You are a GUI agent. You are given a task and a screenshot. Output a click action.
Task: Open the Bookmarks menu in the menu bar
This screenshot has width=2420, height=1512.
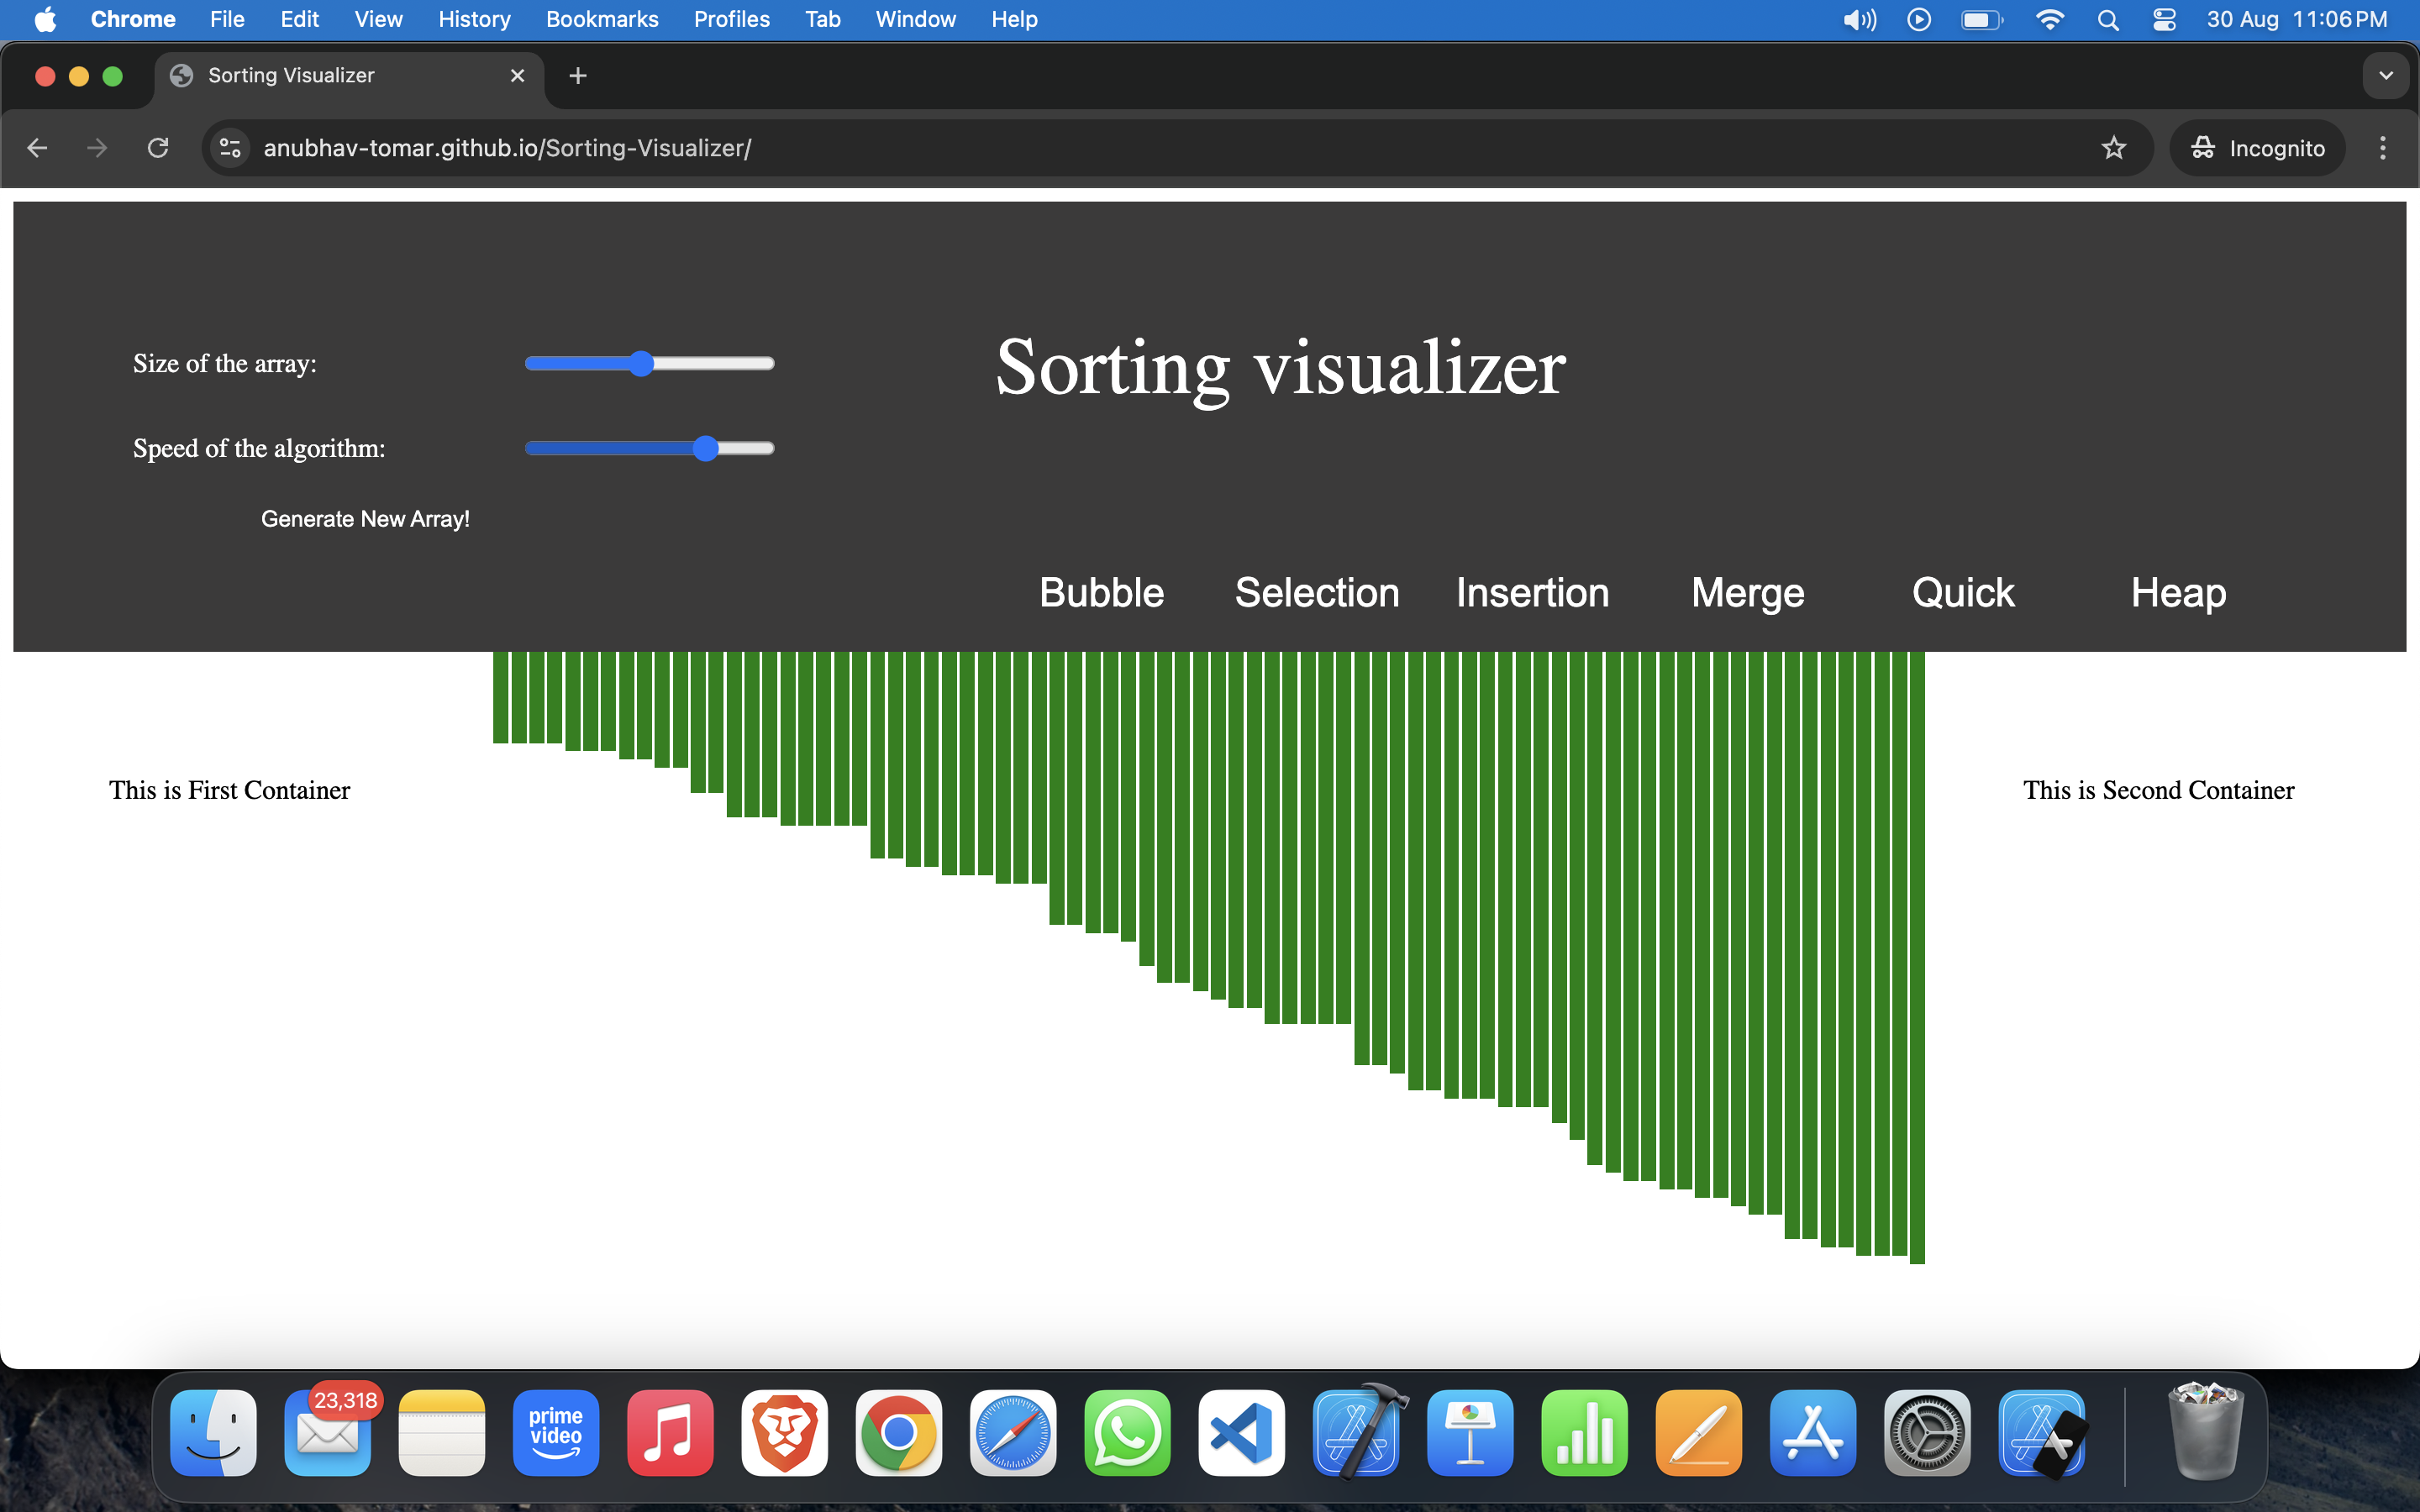[x=602, y=19]
